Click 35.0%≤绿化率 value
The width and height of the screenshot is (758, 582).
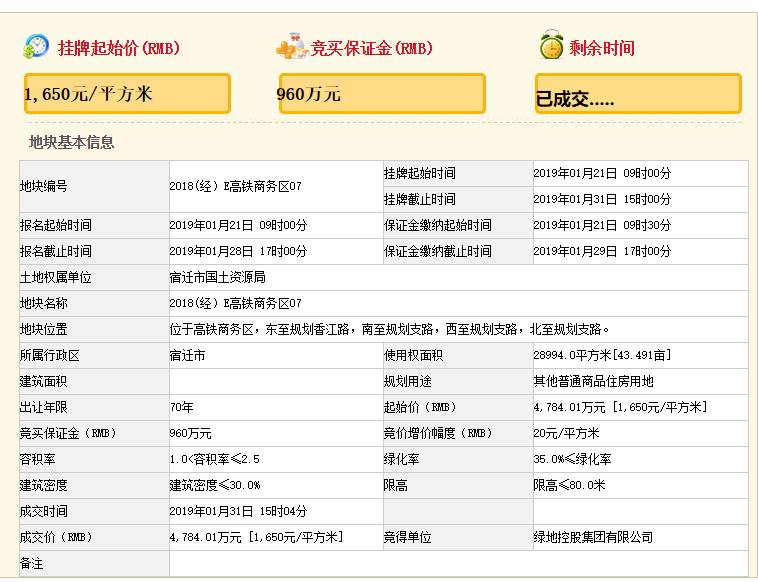pos(572,460)
